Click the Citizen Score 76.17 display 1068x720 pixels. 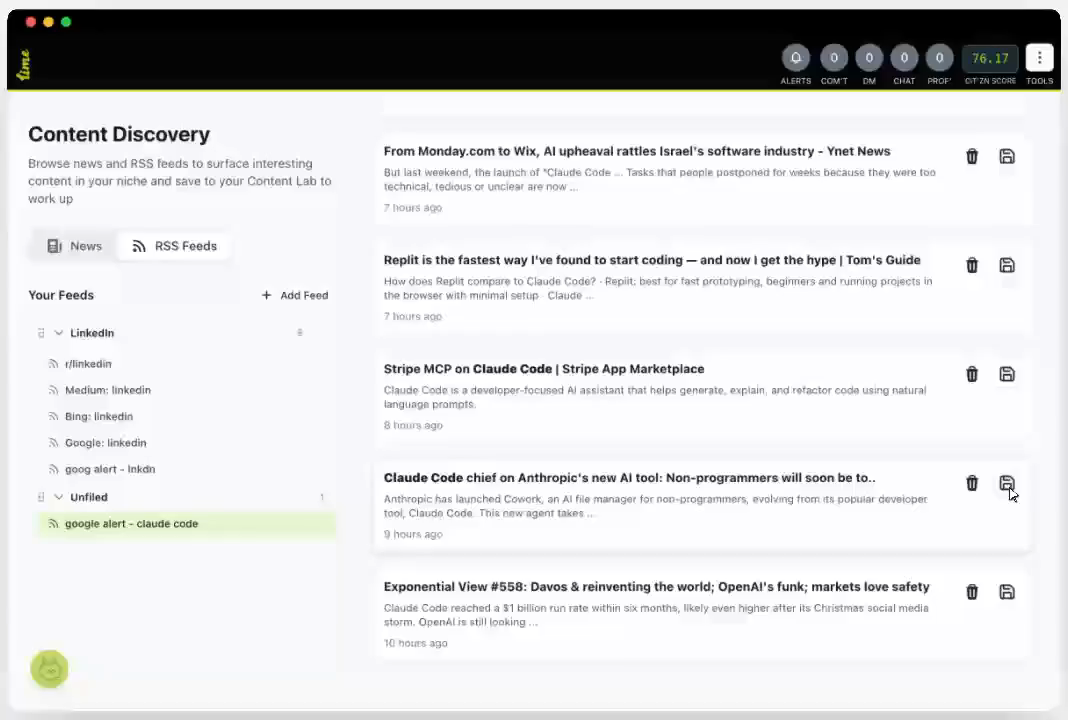pos(990,59)
